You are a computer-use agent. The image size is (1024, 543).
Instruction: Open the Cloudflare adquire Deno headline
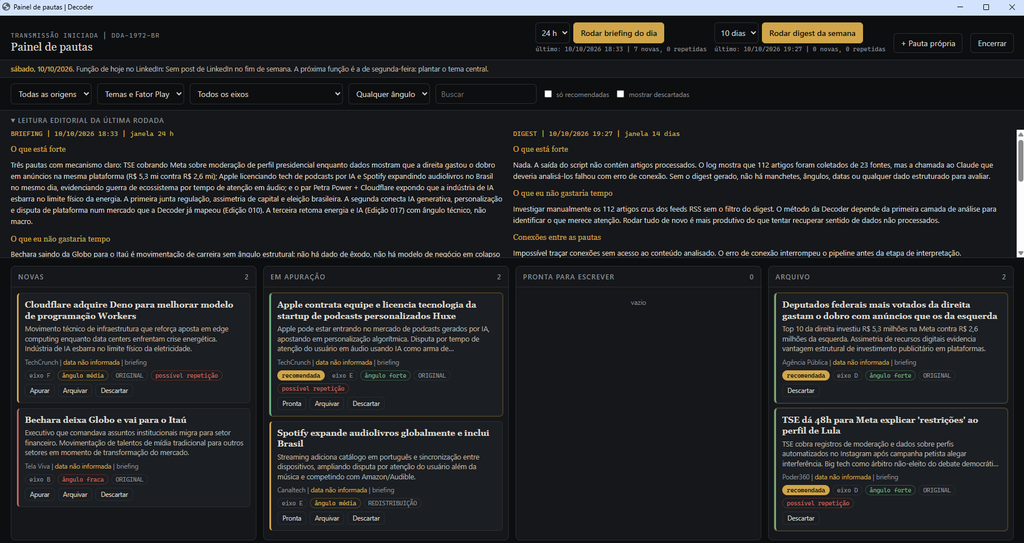pyautogui.click(x=129, y=310)
